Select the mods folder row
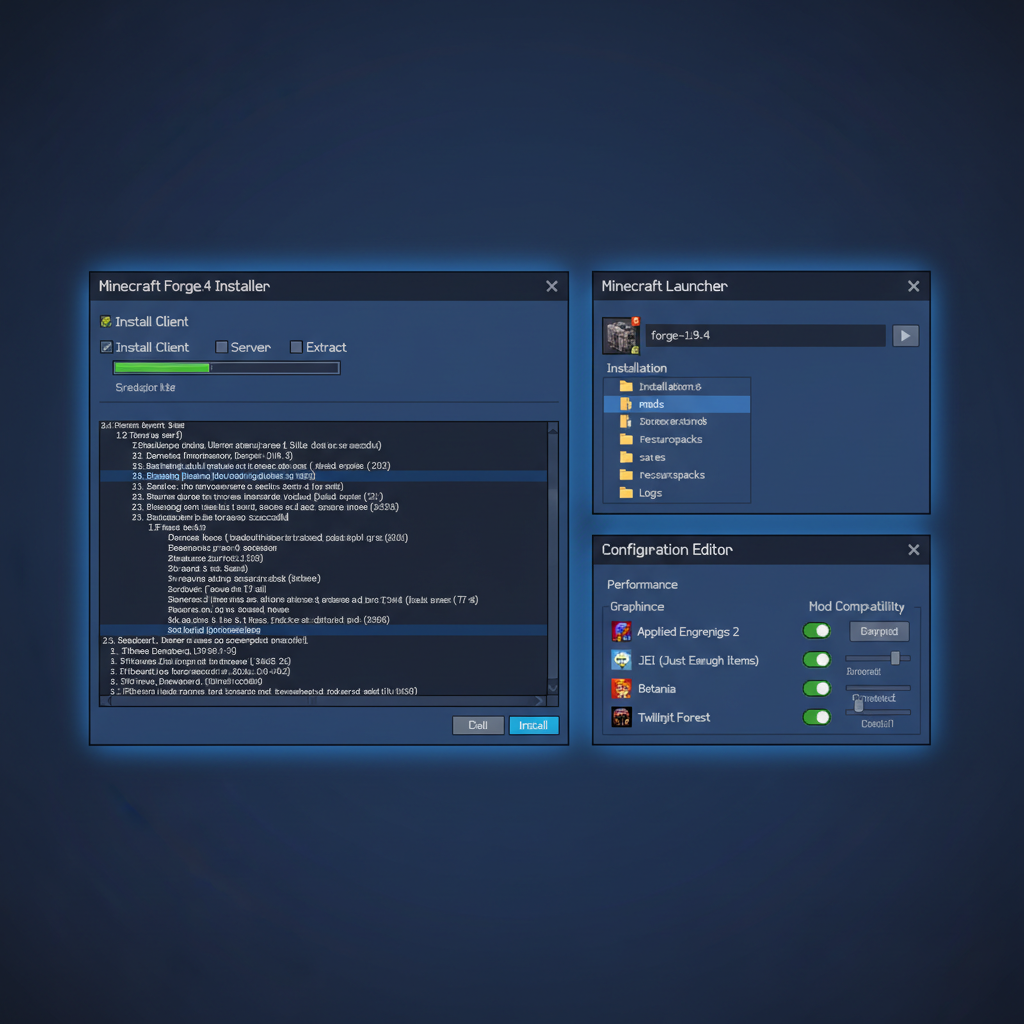The height and width of the screenshot is (1024, 1024). (677, 404)
